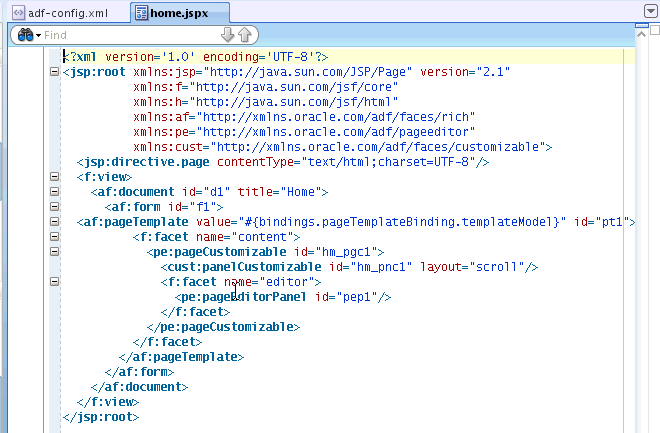Screen dimensions: 660x433
Task: Collapse the jsp:root element
Action: click(x=54, y=72)
